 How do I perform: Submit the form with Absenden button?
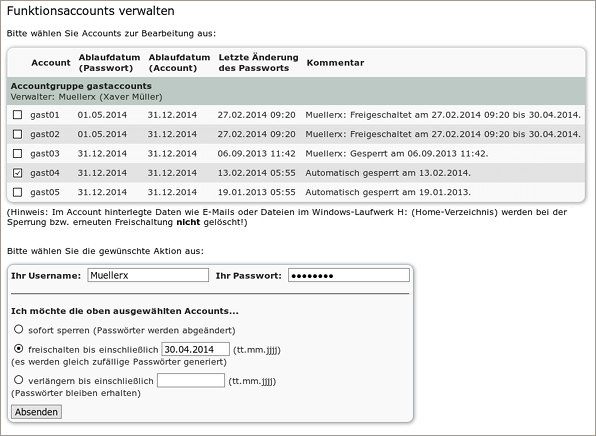point(36,412)
